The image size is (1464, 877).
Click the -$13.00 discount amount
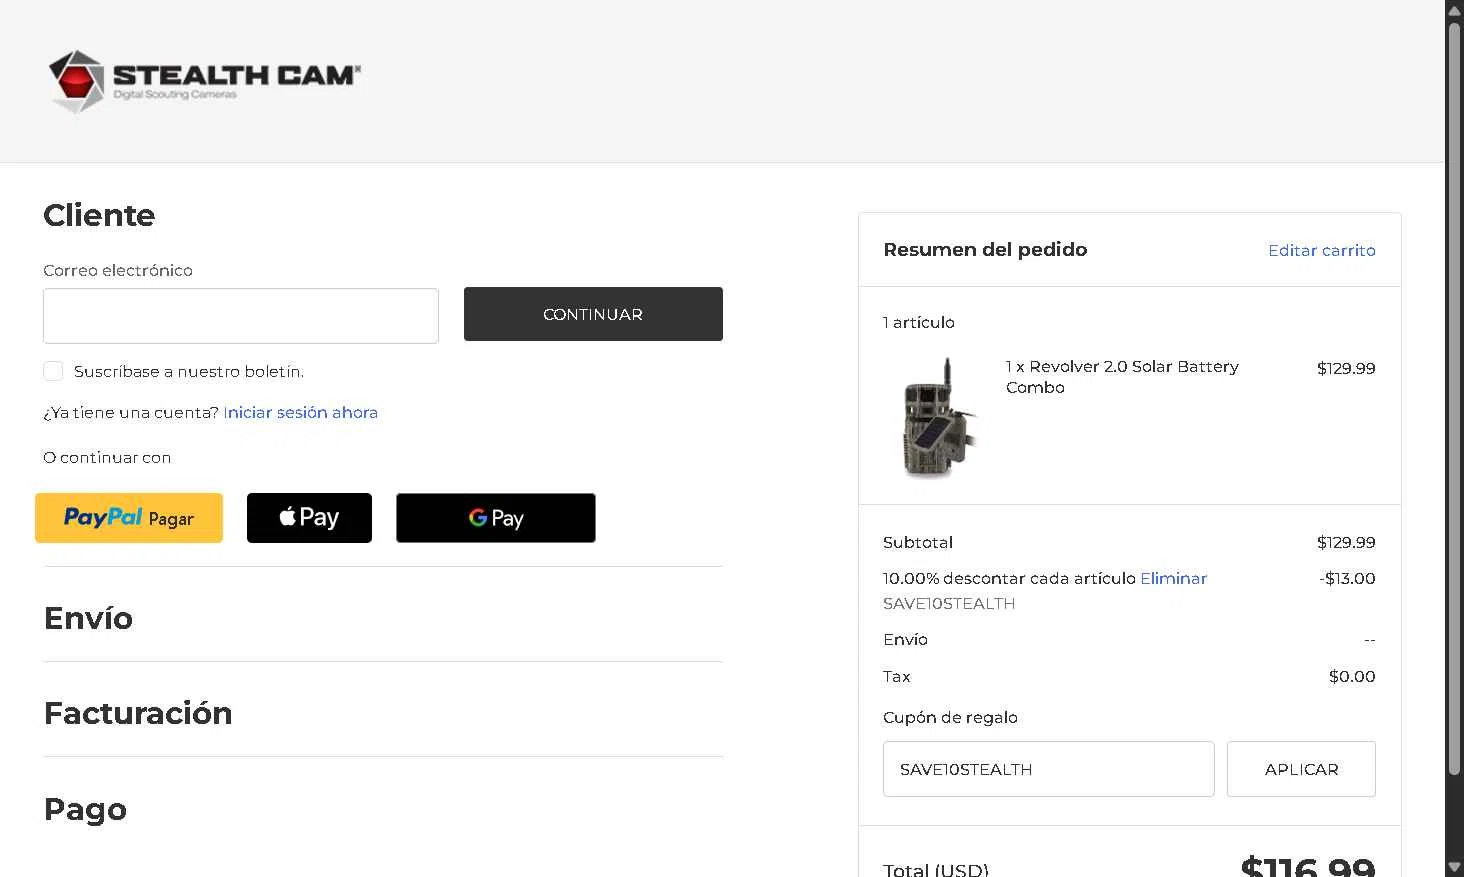1347,578
